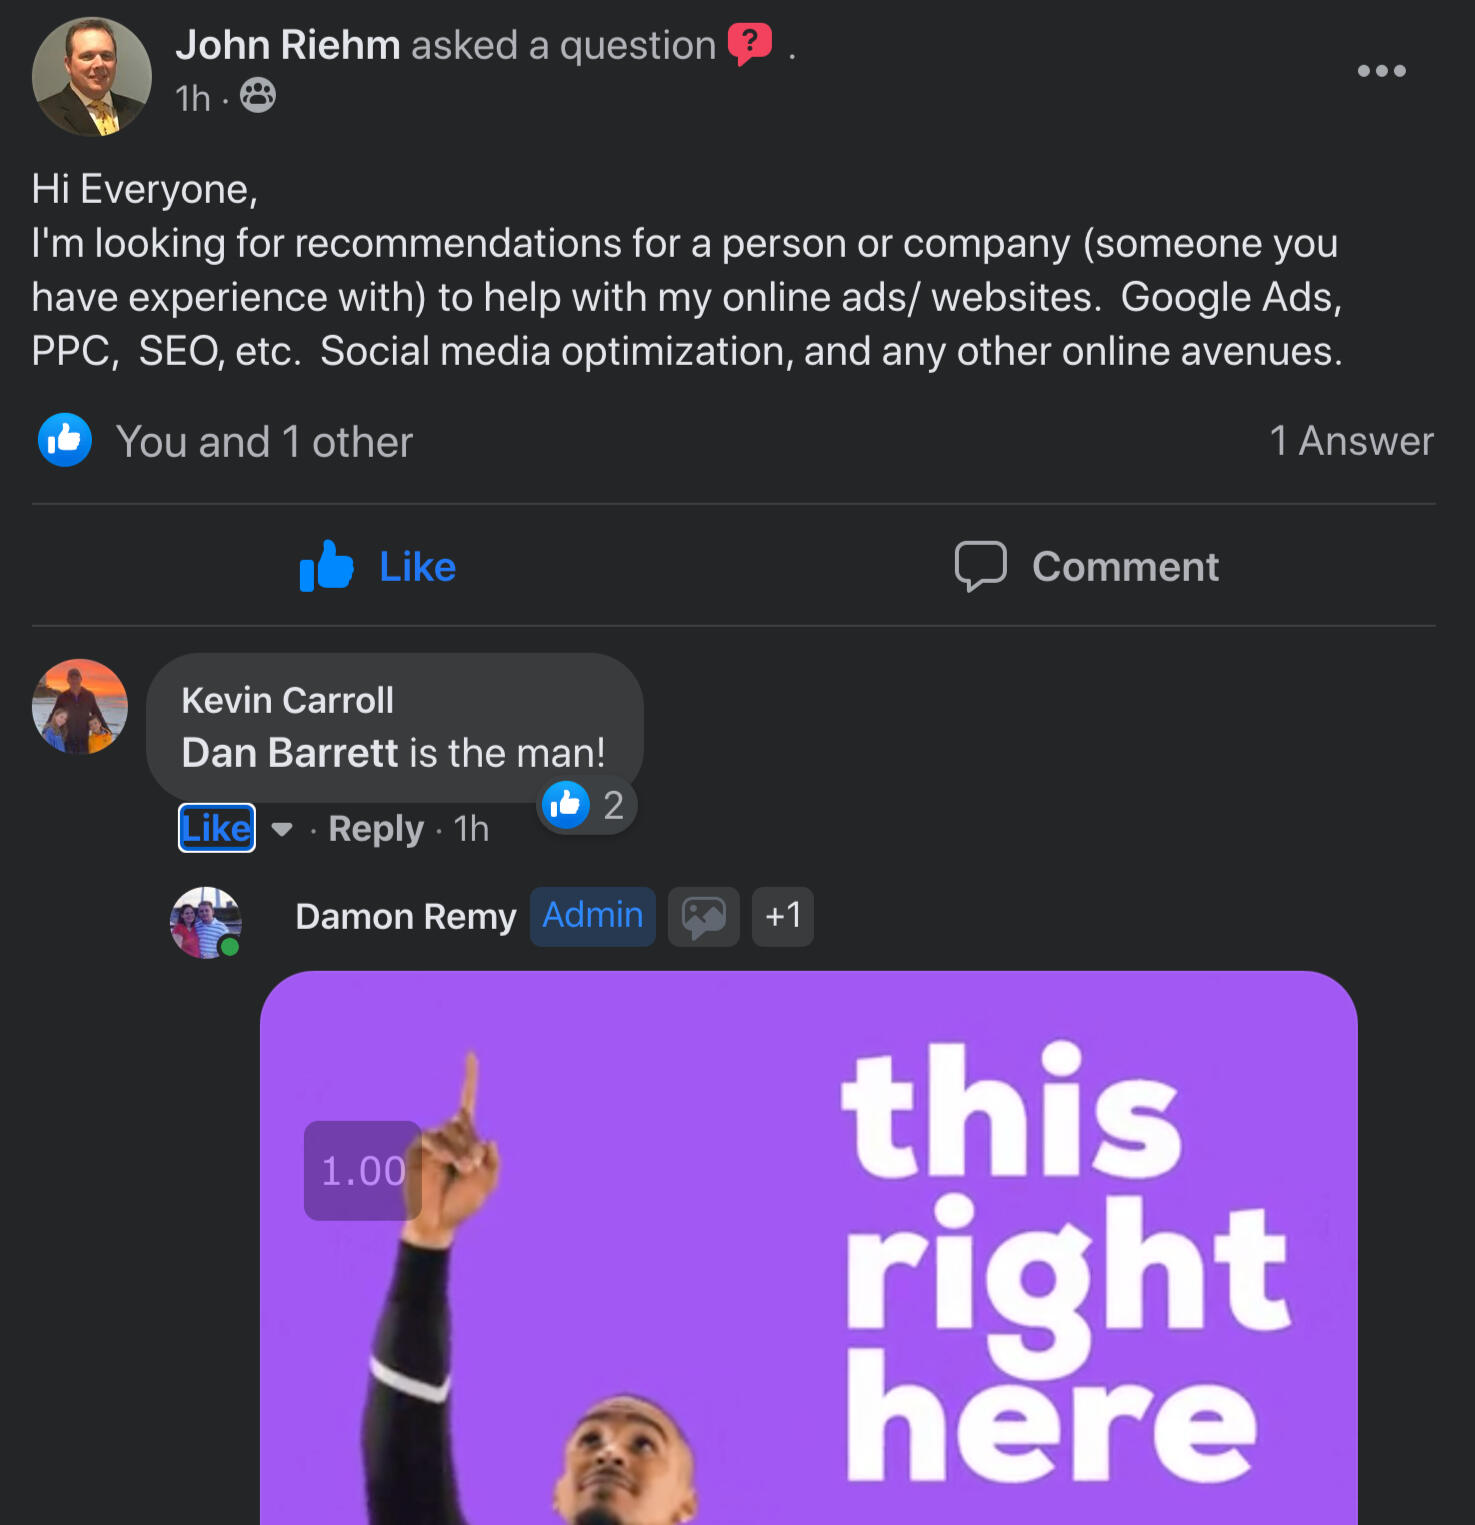Expand the reaction dropdown arrow beside comment Like
1475x1525 pixels.
(x=282, y=829)
